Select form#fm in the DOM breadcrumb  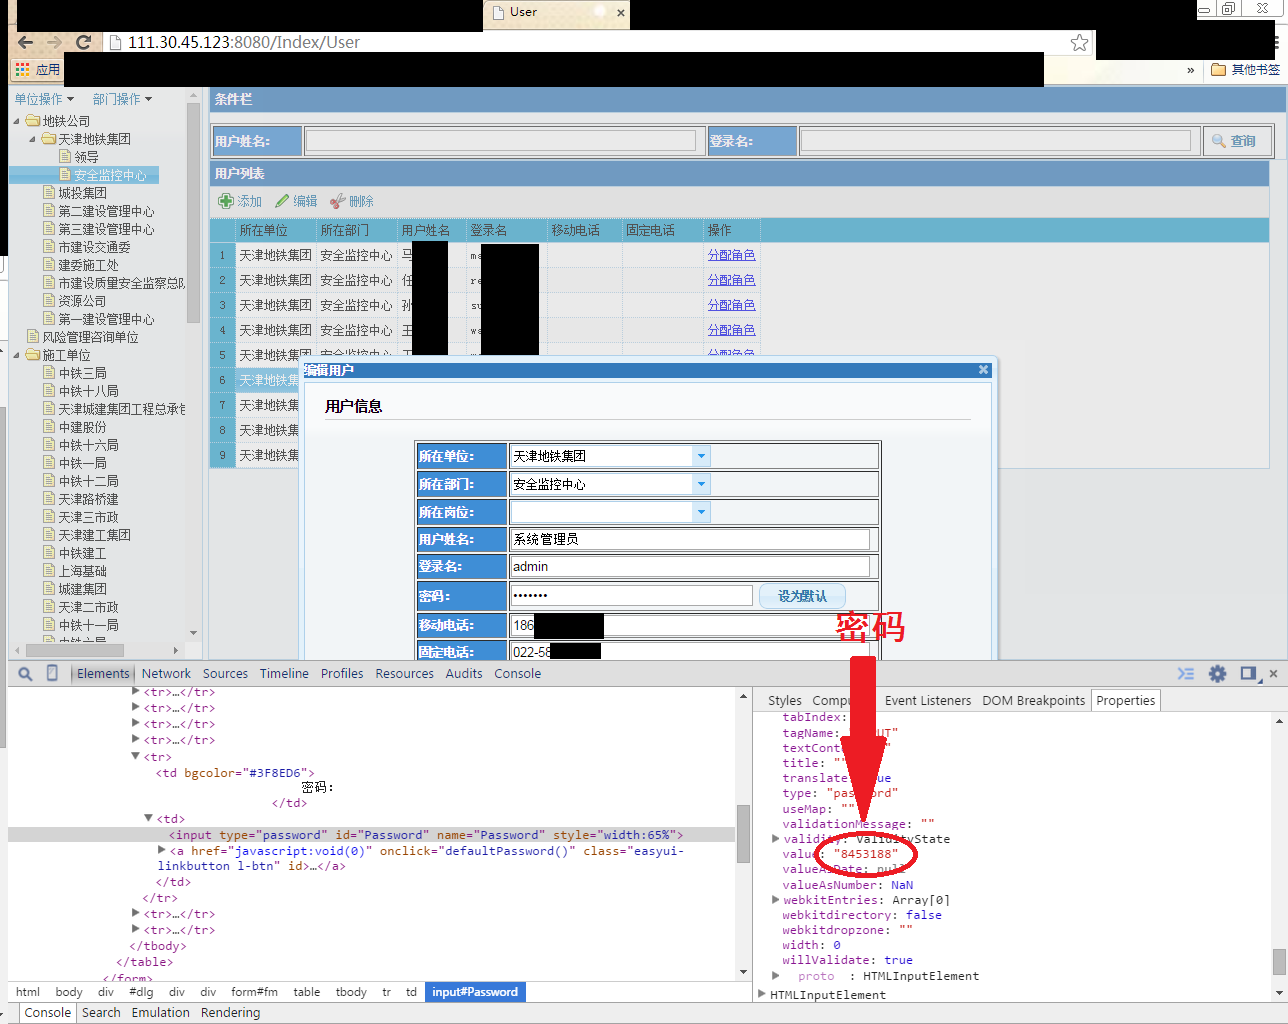coord(254,992)
